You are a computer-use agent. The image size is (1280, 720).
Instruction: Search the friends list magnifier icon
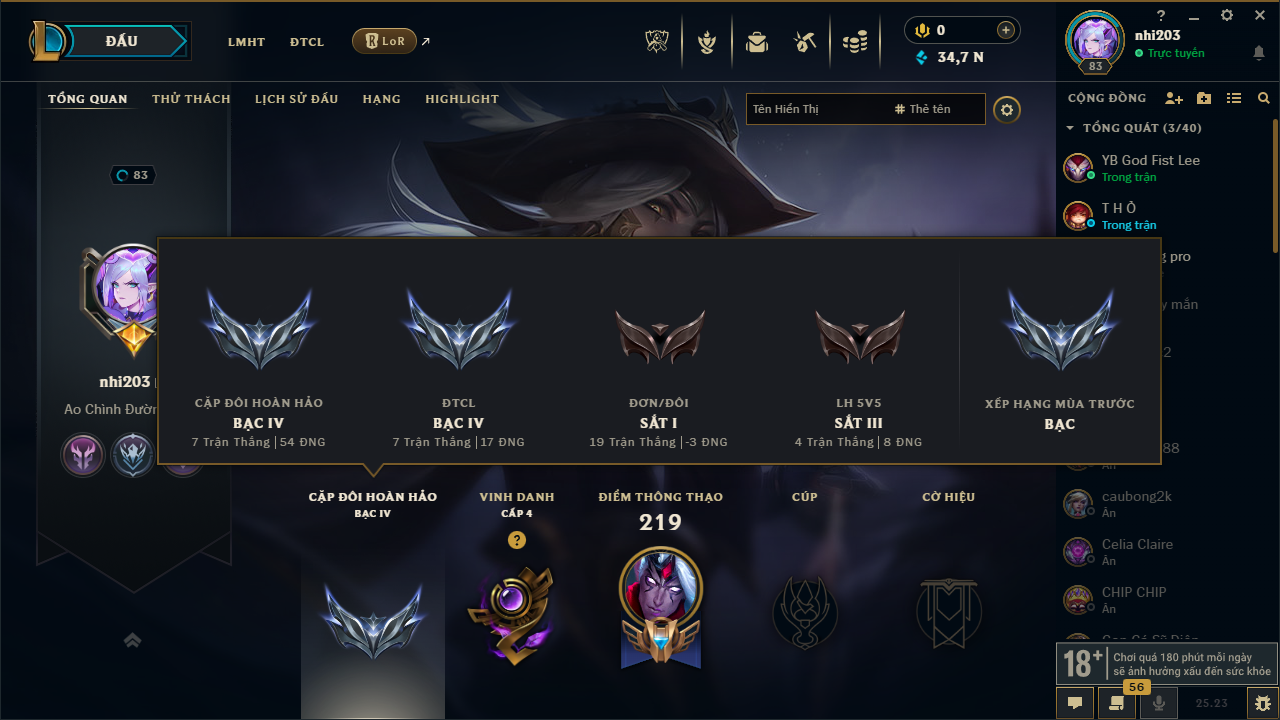[x=1264, y=98]
